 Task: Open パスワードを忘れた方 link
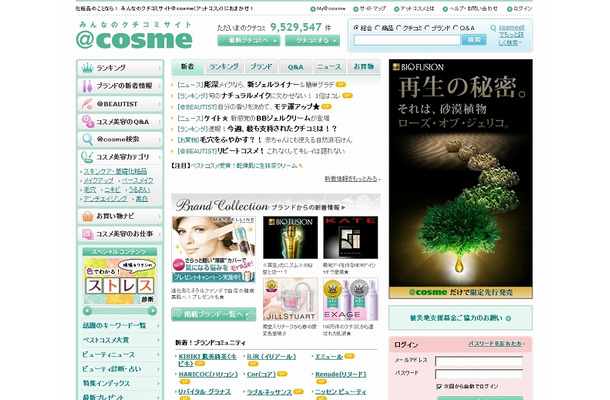(496, 344)
